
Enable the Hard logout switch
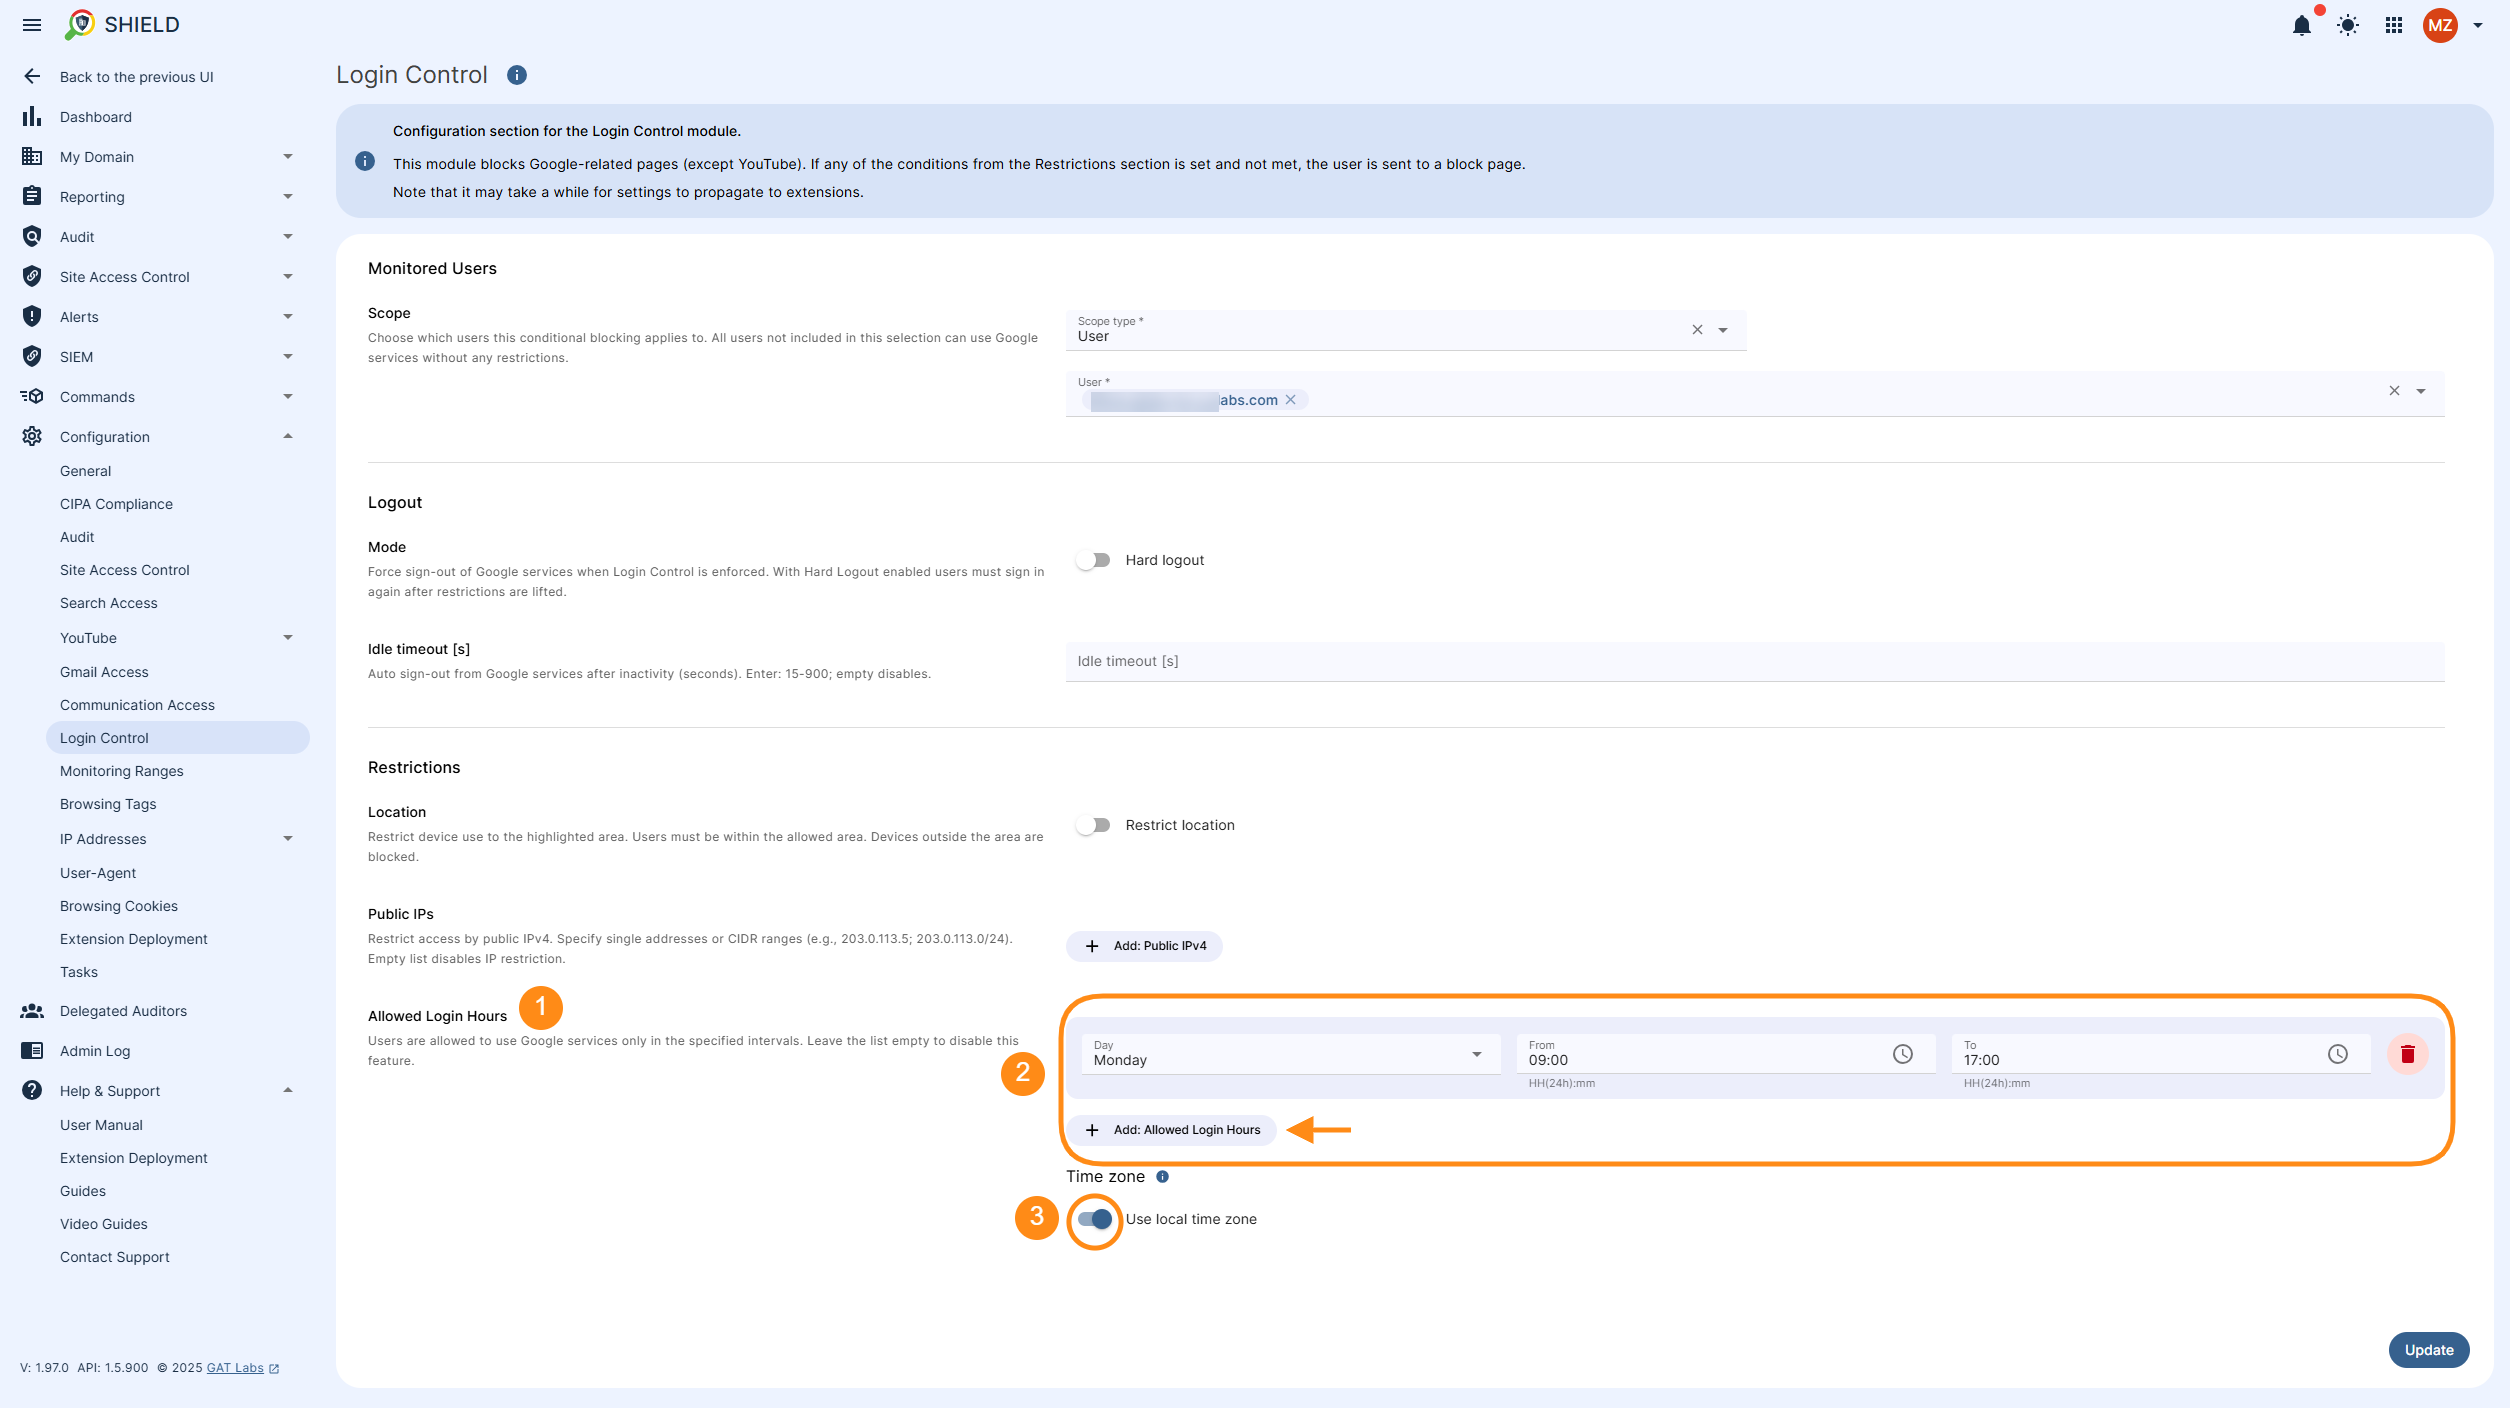(1093, 560)
